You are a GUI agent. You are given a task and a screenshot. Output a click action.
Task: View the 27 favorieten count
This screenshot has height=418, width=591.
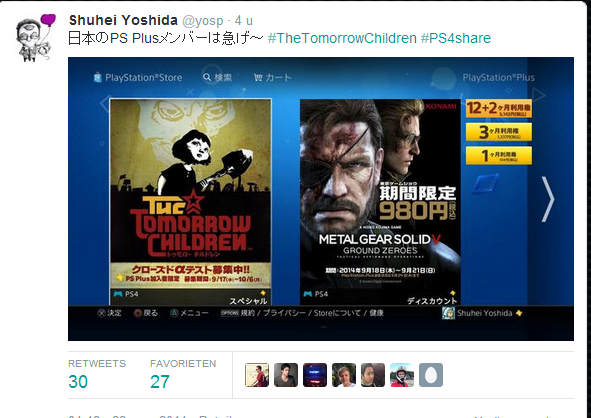(159, 381)
